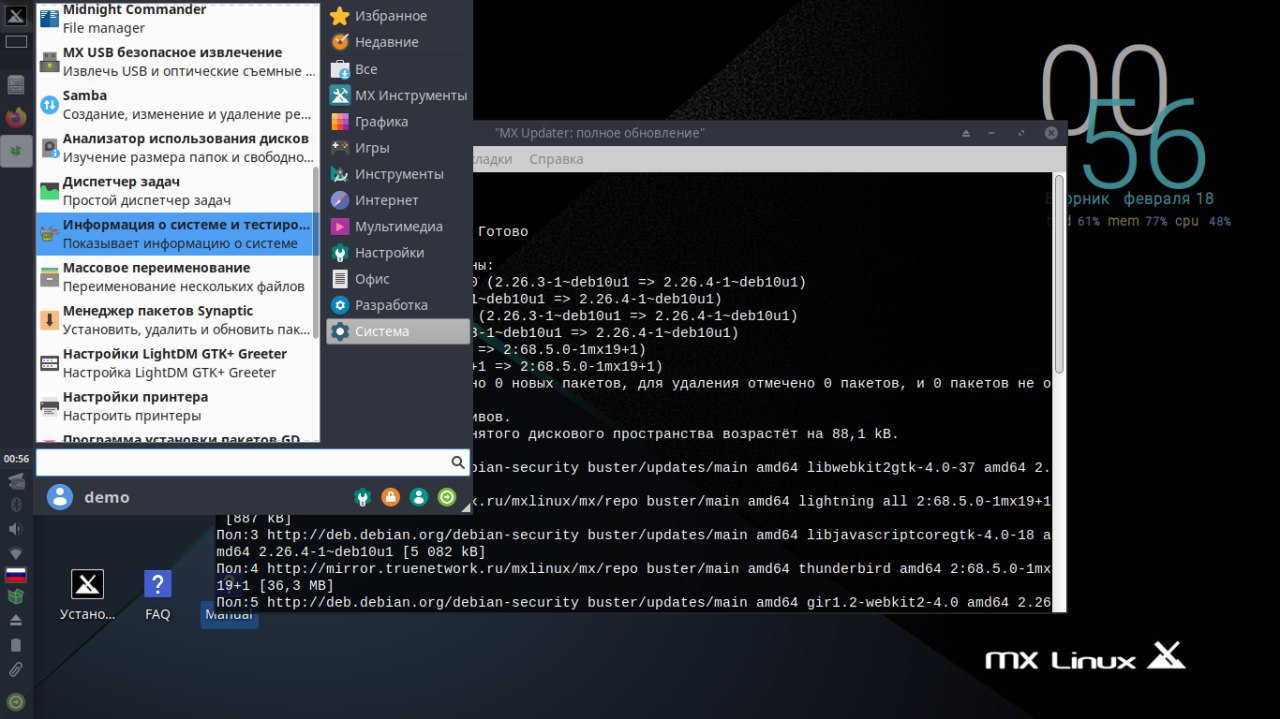
Task: Select the Инструменты category
Action: [398, 174]
